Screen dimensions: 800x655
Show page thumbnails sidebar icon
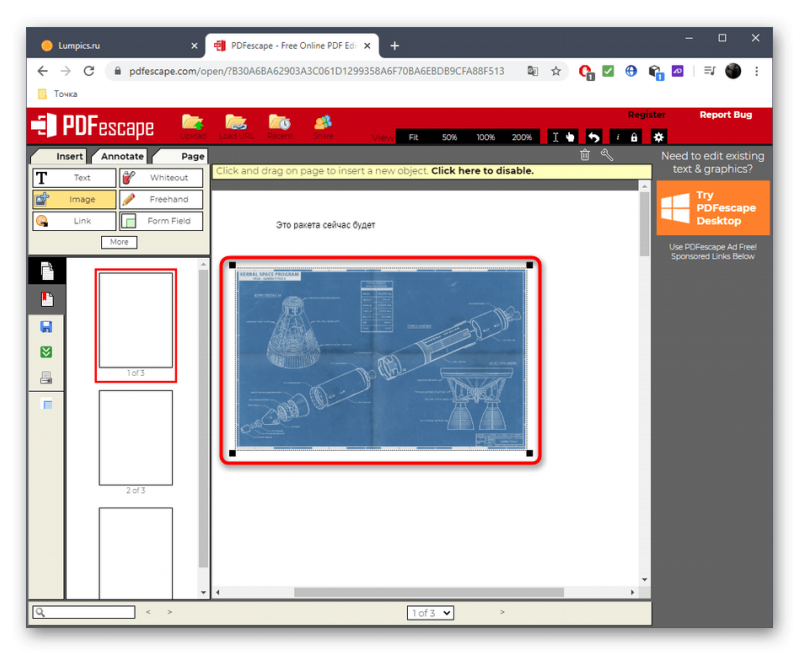47,271
